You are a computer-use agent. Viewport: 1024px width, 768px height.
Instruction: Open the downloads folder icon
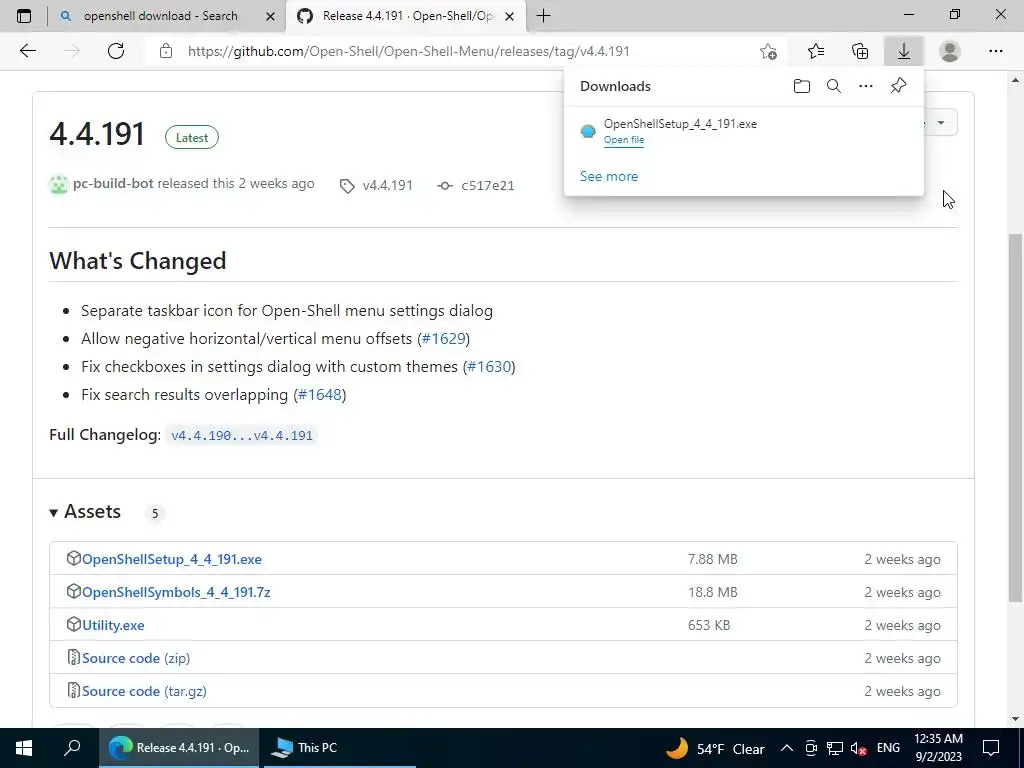(x=802, y=86)
